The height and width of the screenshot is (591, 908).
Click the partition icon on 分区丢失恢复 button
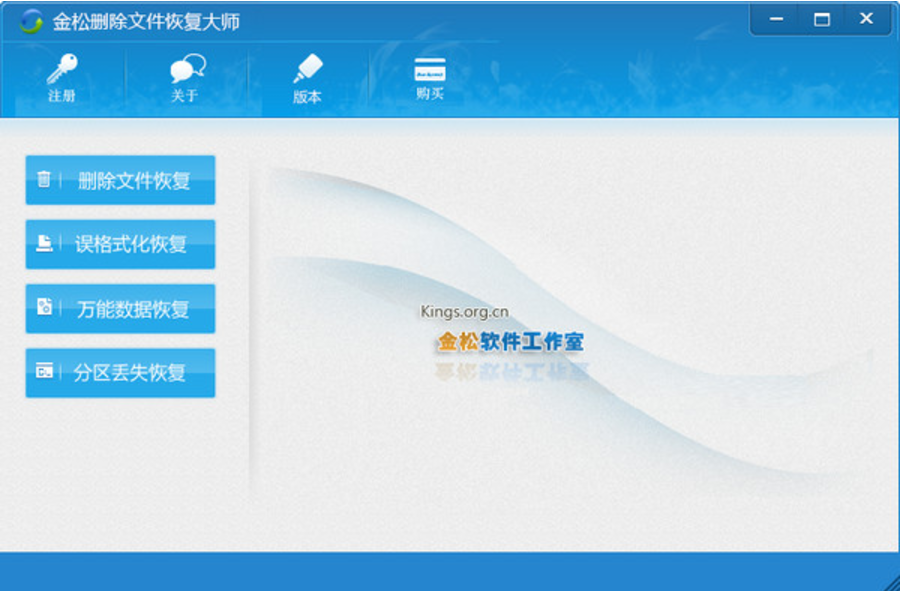[43, 372]
